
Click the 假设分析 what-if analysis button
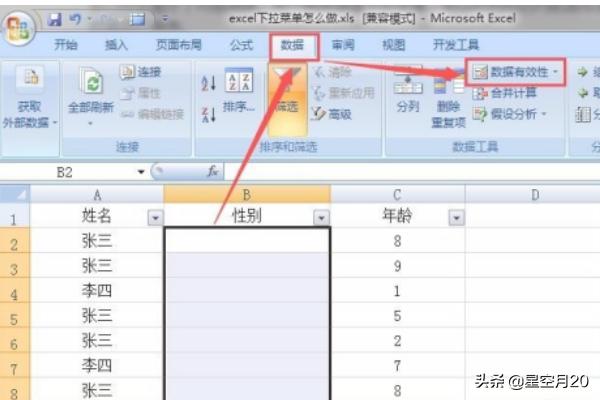pos(509,114)
